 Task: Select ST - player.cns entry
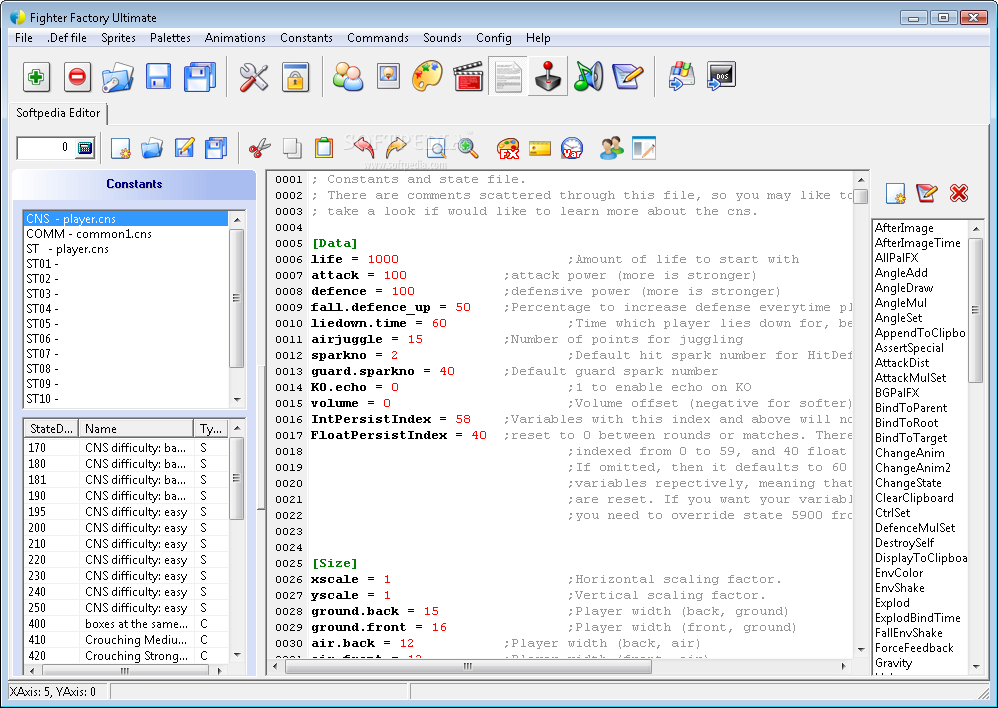coord(126,249)
